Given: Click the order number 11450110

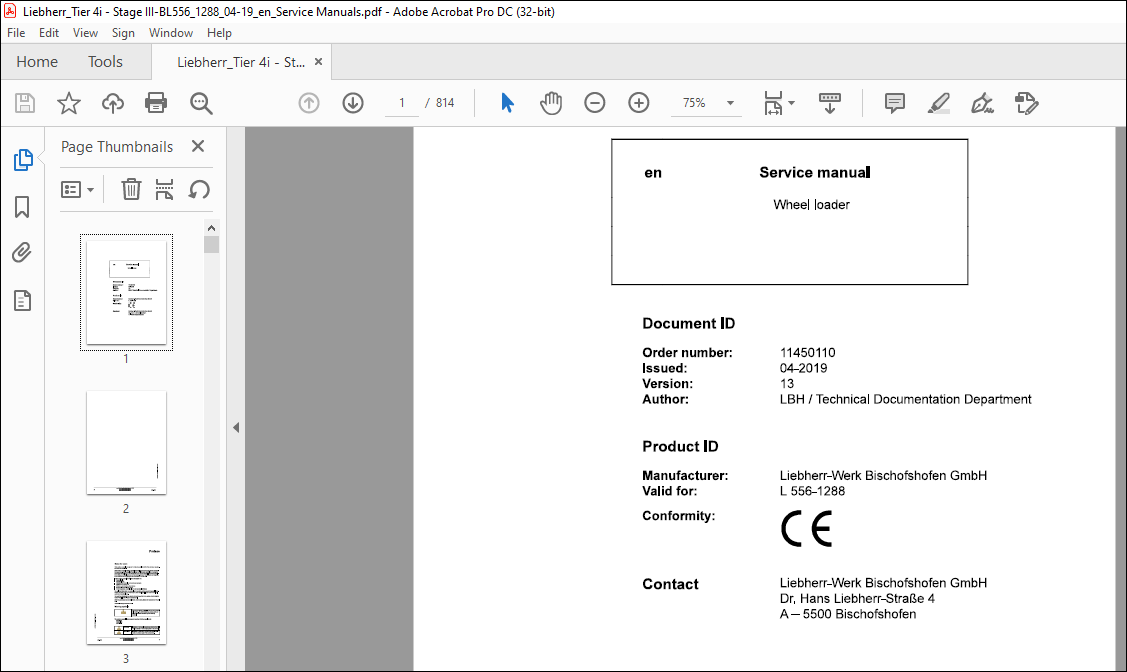Looking at the screenshot, I should (x=808, y=353).
